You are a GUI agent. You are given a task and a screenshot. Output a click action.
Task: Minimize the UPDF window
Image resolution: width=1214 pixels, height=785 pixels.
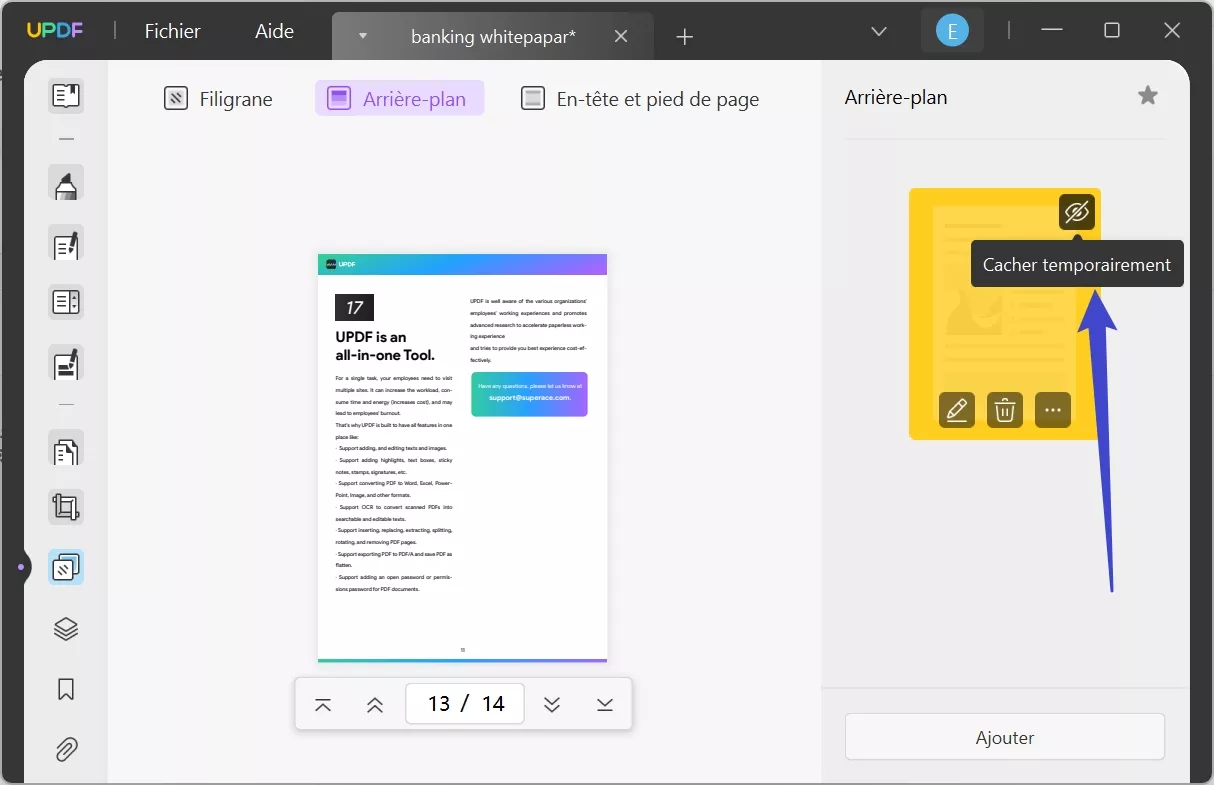1051,31
